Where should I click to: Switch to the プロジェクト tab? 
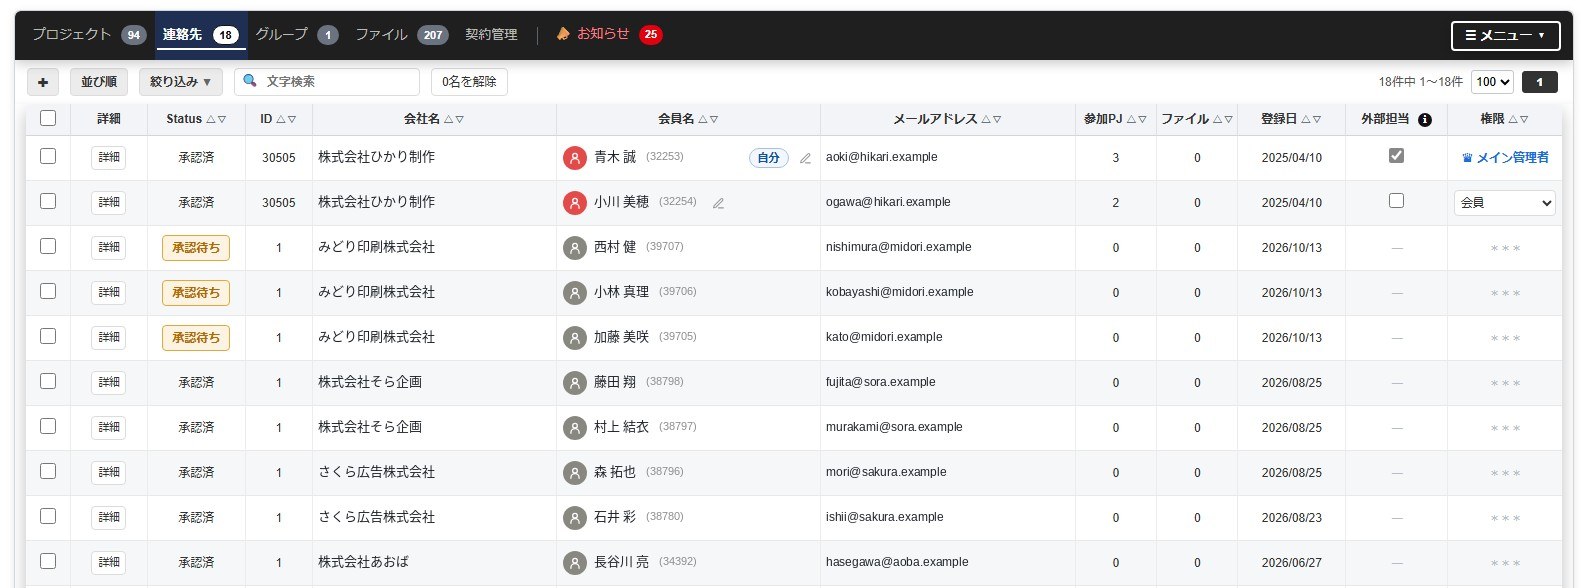[88, 34]
